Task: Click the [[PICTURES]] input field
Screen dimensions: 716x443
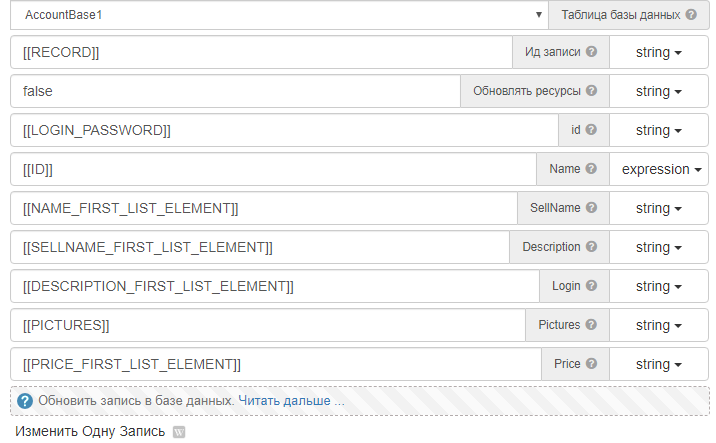Action: [x=267, y=325]
